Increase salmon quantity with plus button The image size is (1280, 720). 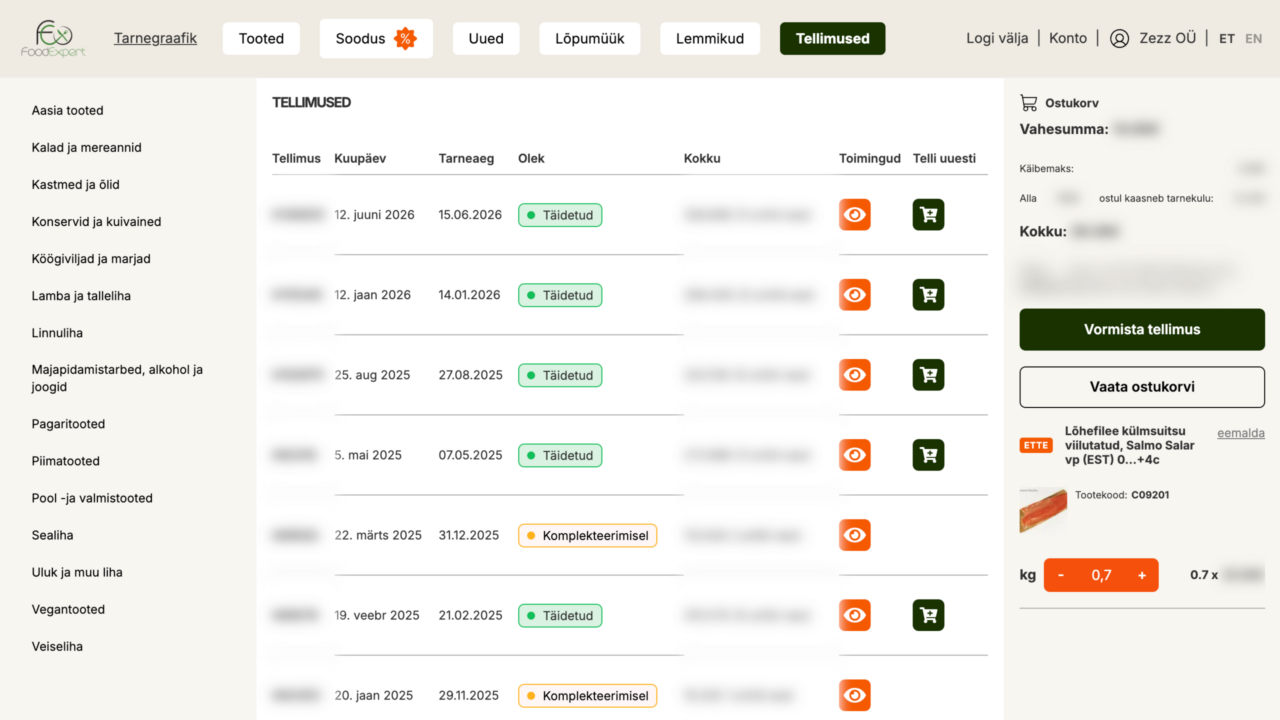[1142, 575]
